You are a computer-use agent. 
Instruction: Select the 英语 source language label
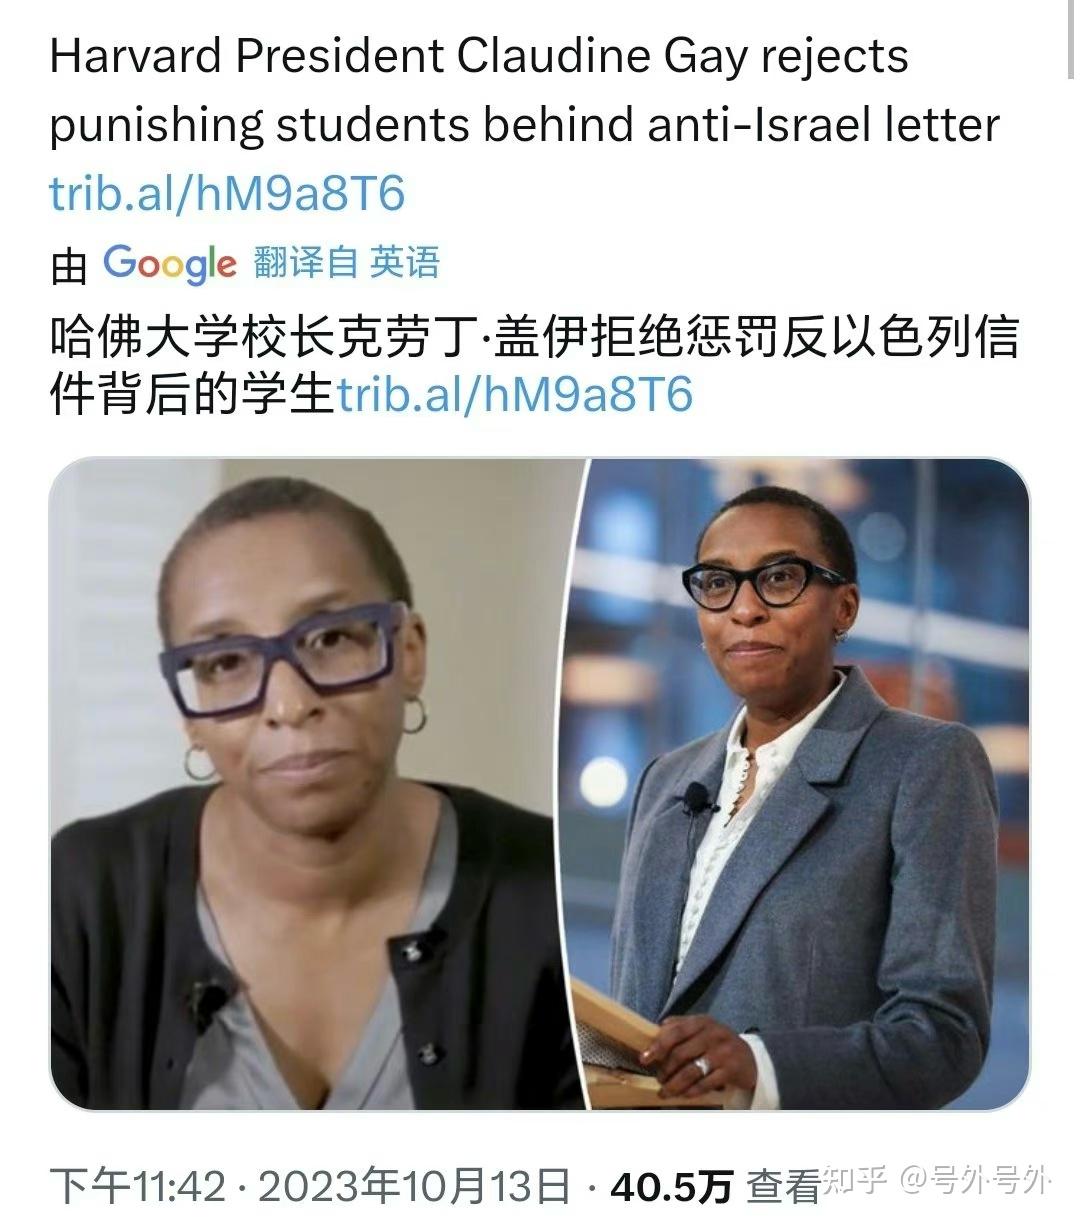click(x=405, y=263)
